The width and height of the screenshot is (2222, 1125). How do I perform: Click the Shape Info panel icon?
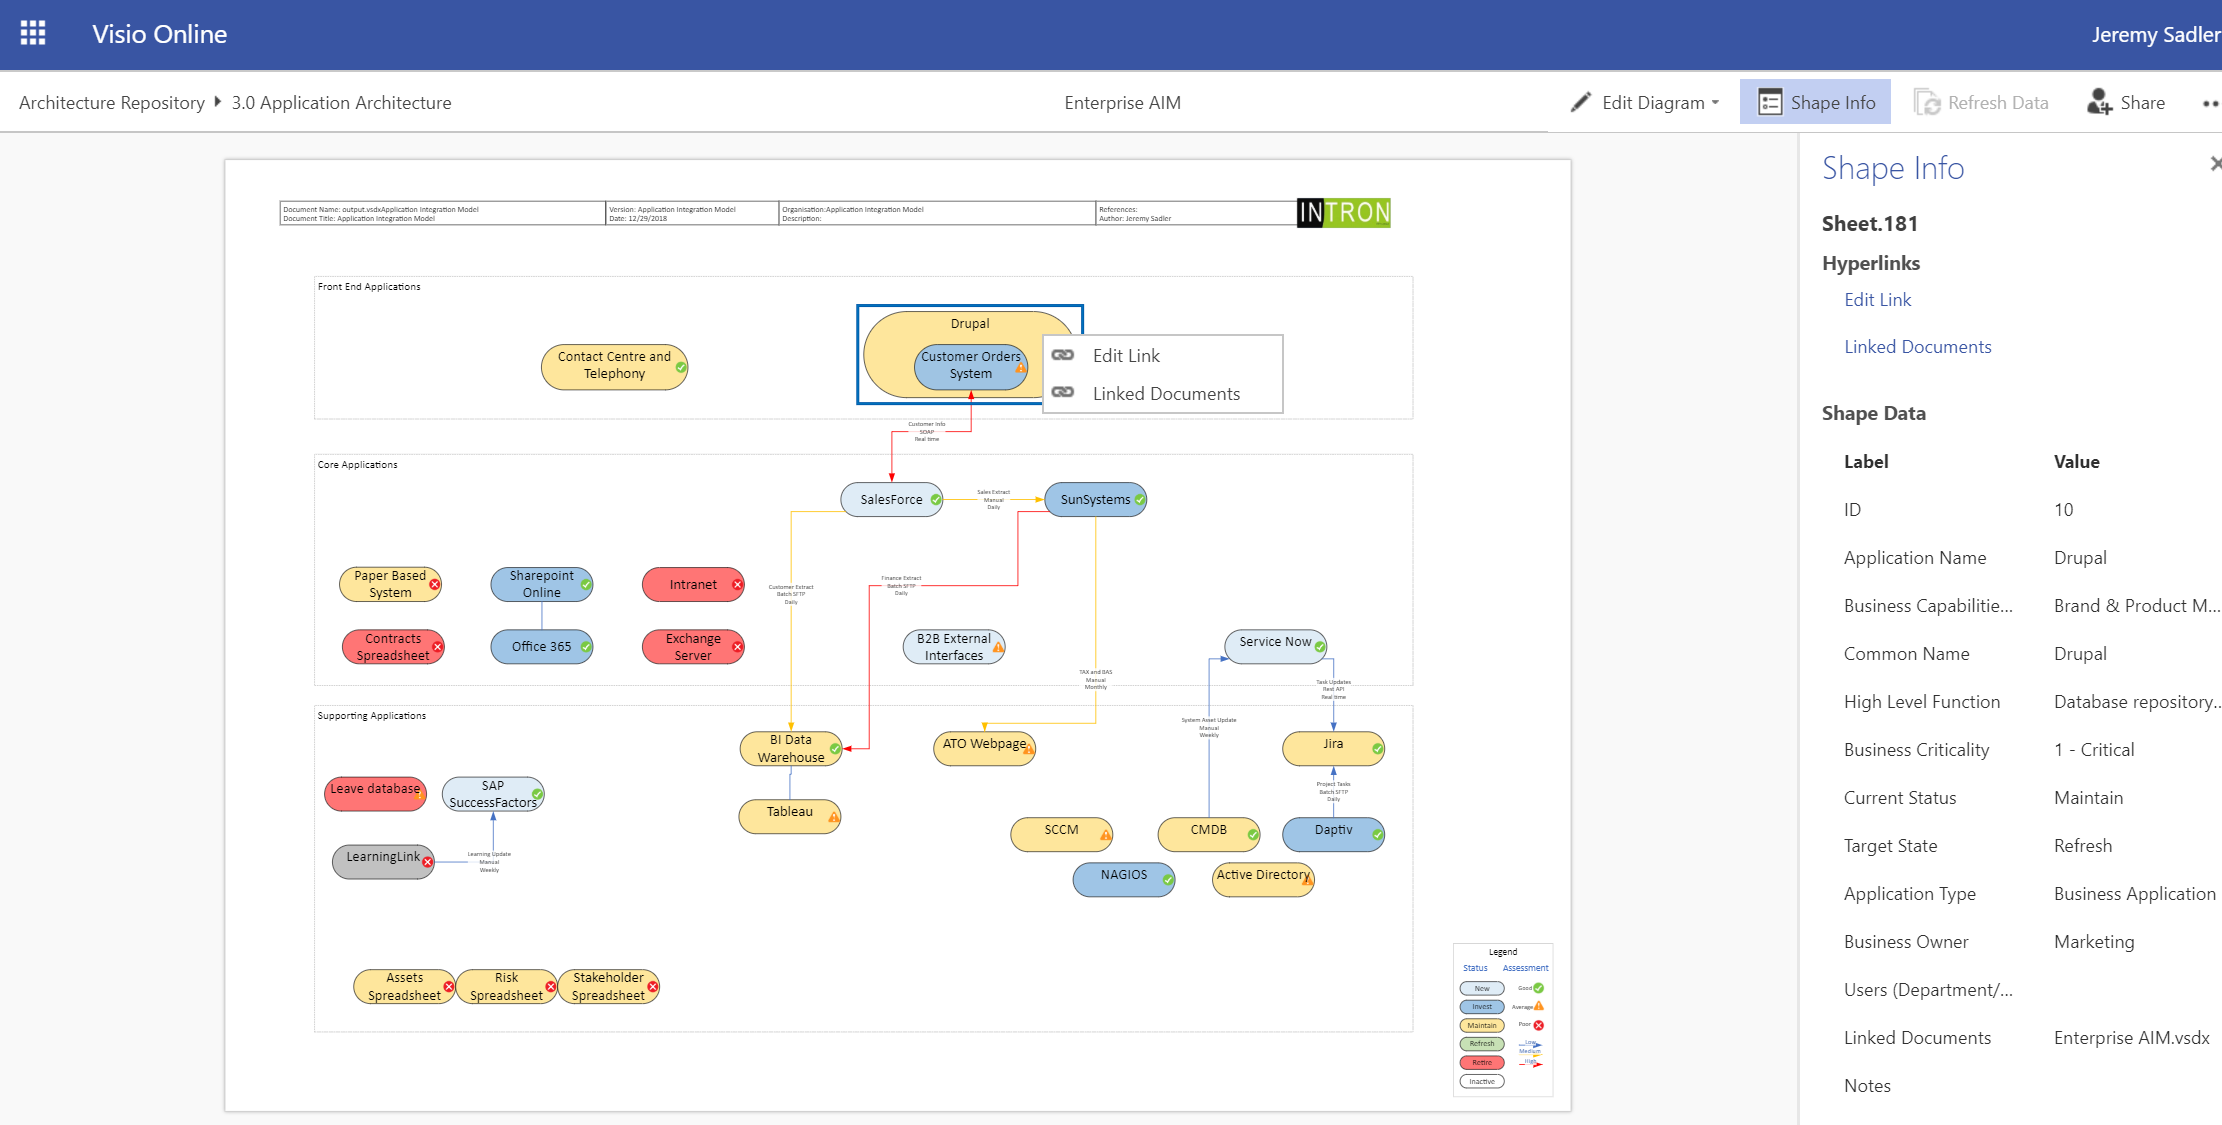tap(1769, 102)
